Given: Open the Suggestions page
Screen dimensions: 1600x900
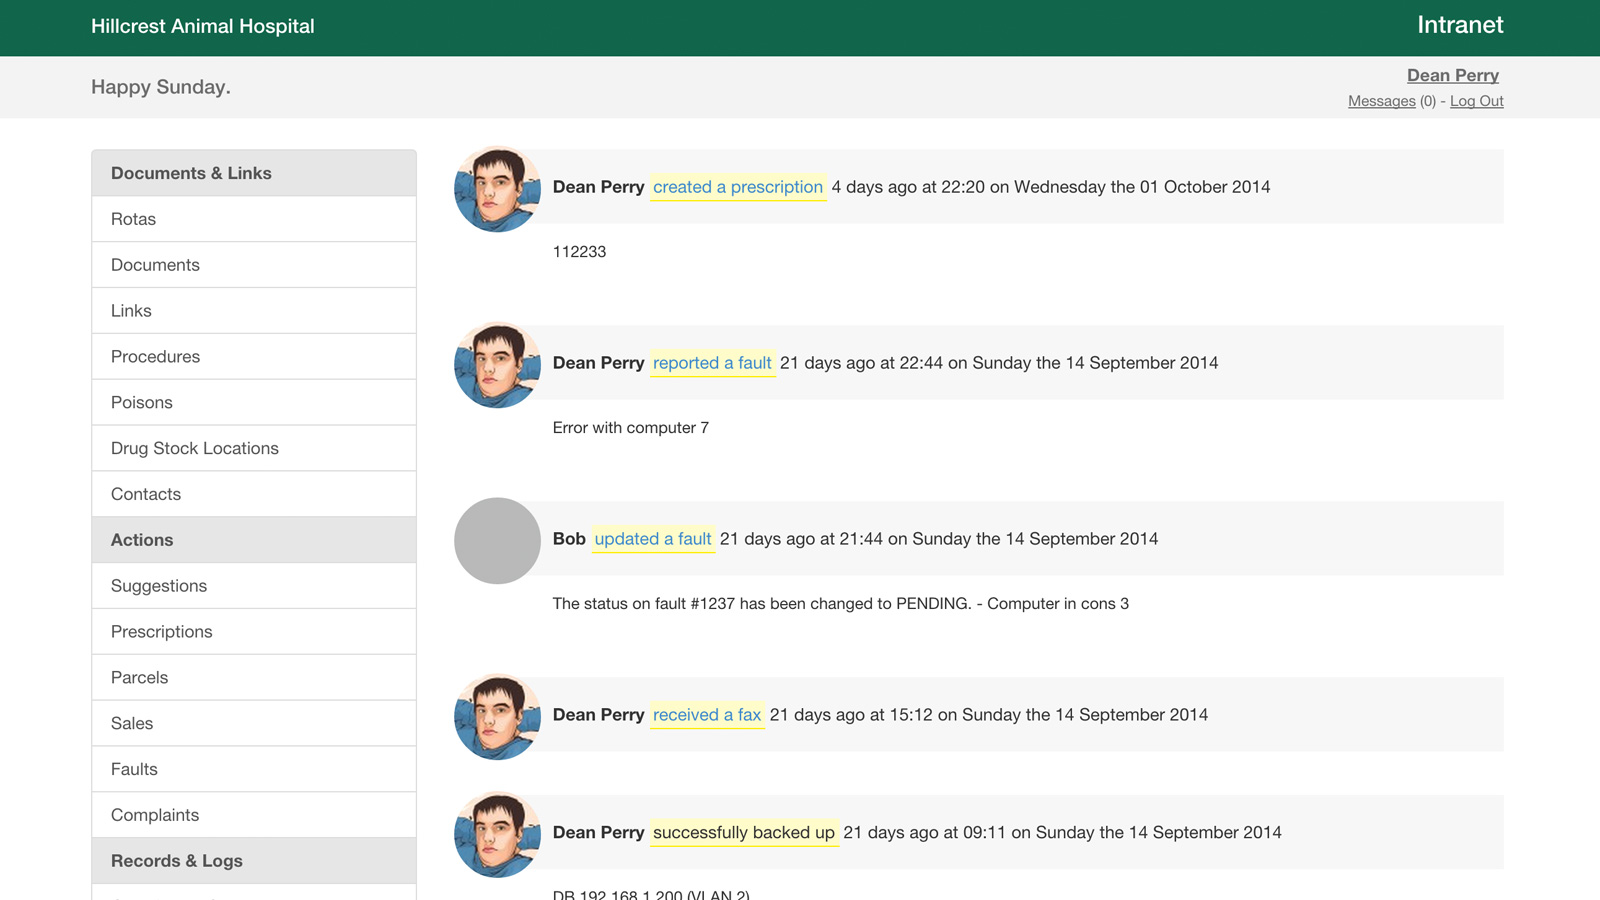Looking at the screenshot, I should click(254, 586).
